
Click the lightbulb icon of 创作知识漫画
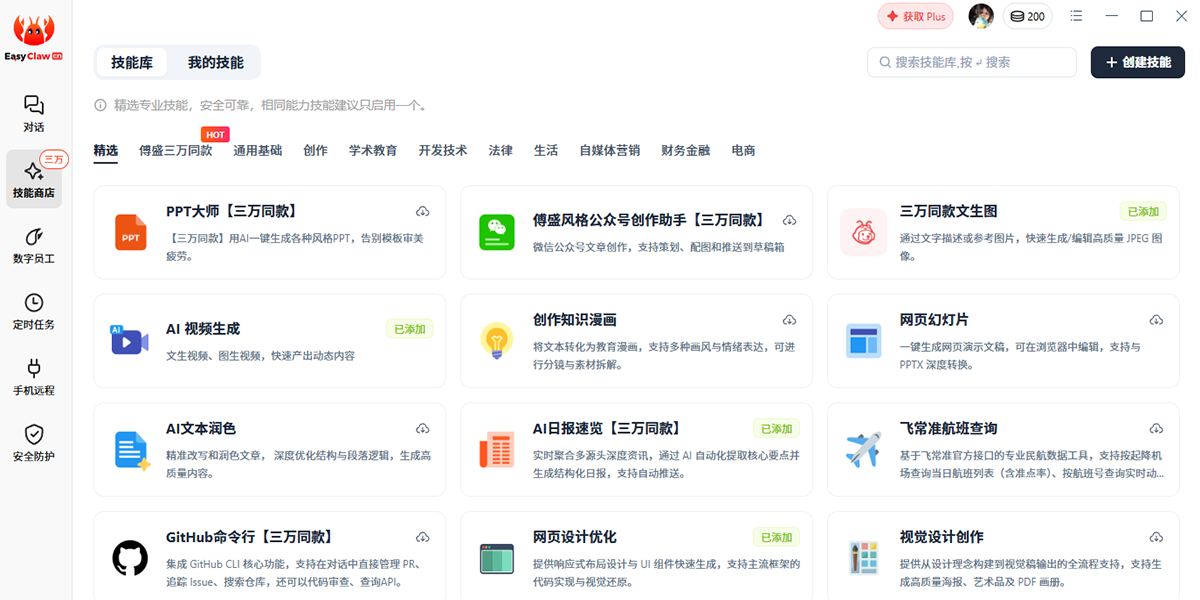click(x=496, y=341)
